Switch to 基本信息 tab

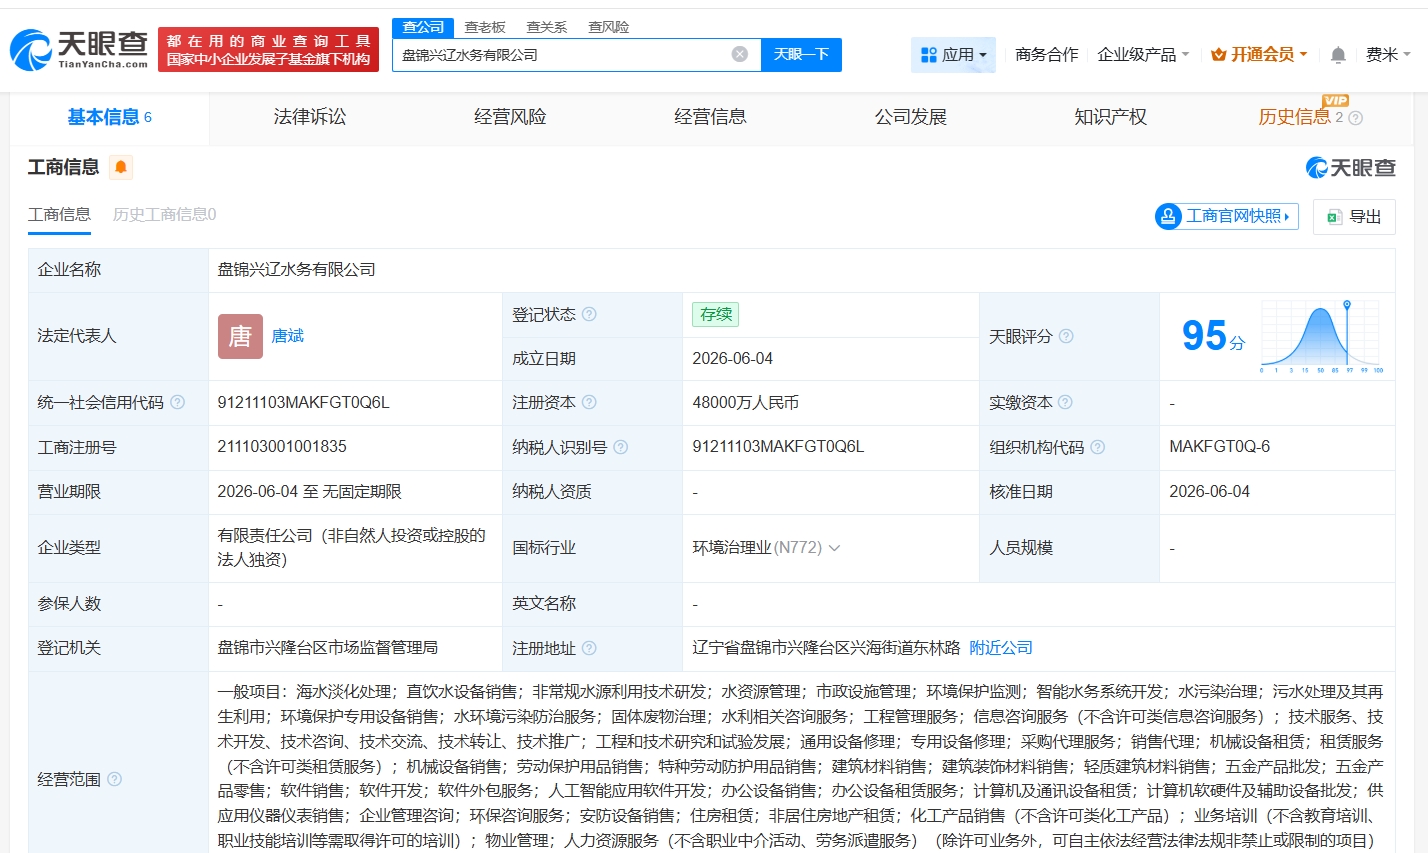pos(109,118)
